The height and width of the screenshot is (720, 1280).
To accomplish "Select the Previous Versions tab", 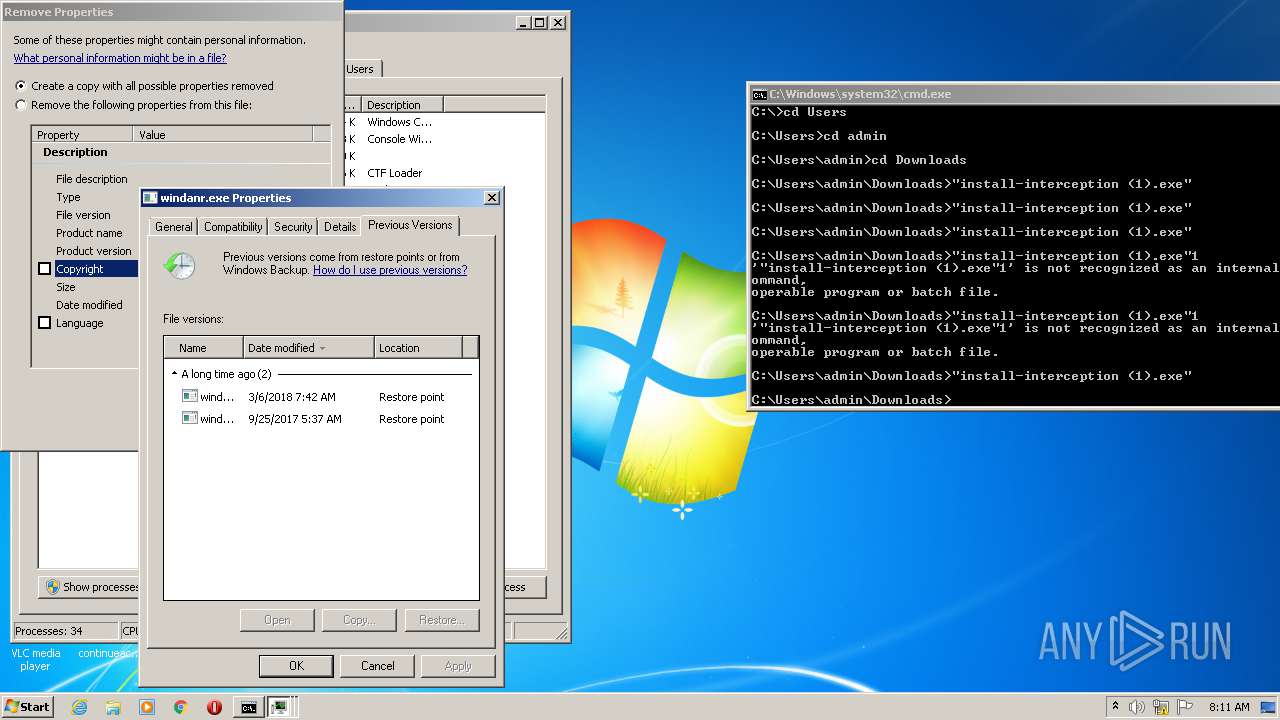I will [x=410, y=225].
